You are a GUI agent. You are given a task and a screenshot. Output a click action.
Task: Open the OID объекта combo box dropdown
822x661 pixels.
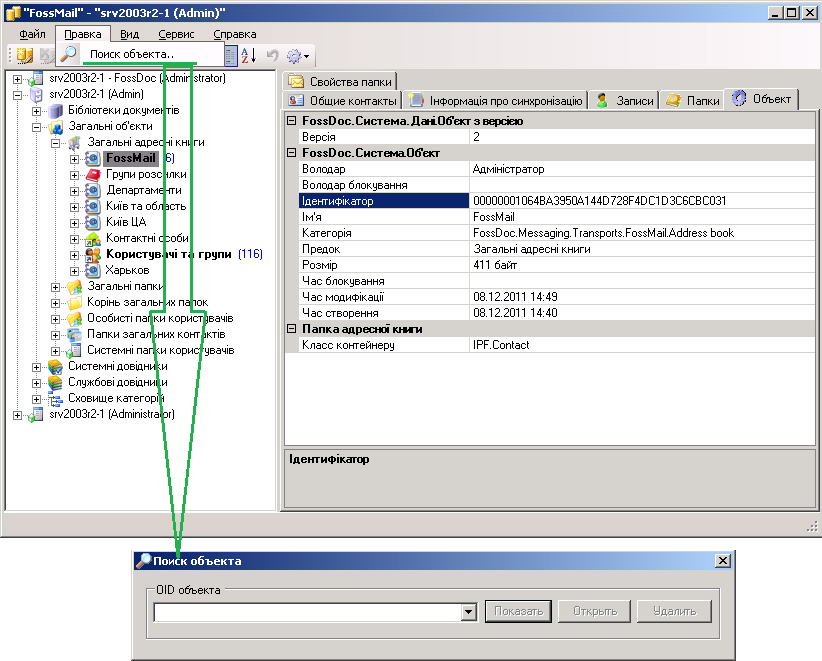pyautogui.click(x=468, y=612)
